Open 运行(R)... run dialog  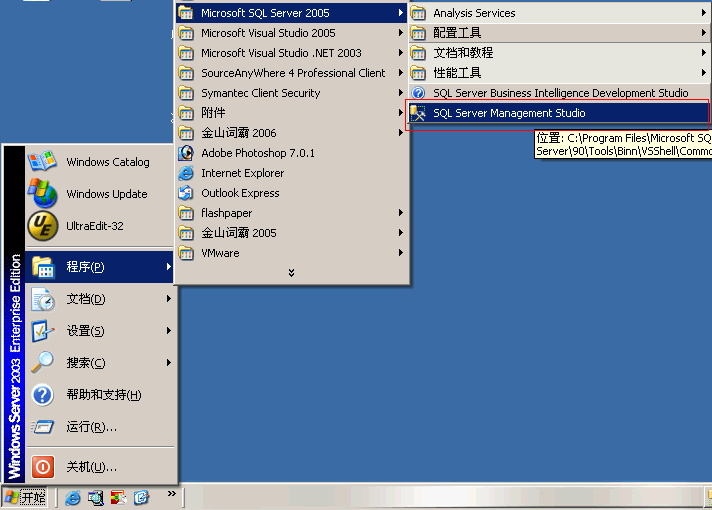tap(100, 427)
